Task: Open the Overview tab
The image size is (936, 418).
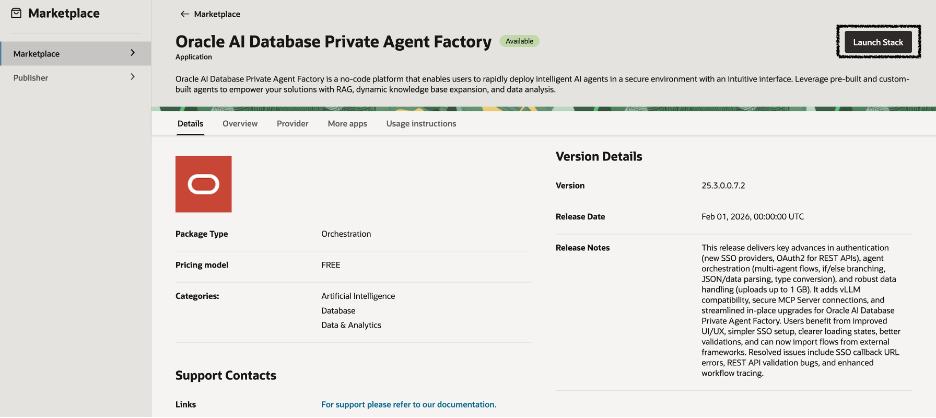Action: 240,124
